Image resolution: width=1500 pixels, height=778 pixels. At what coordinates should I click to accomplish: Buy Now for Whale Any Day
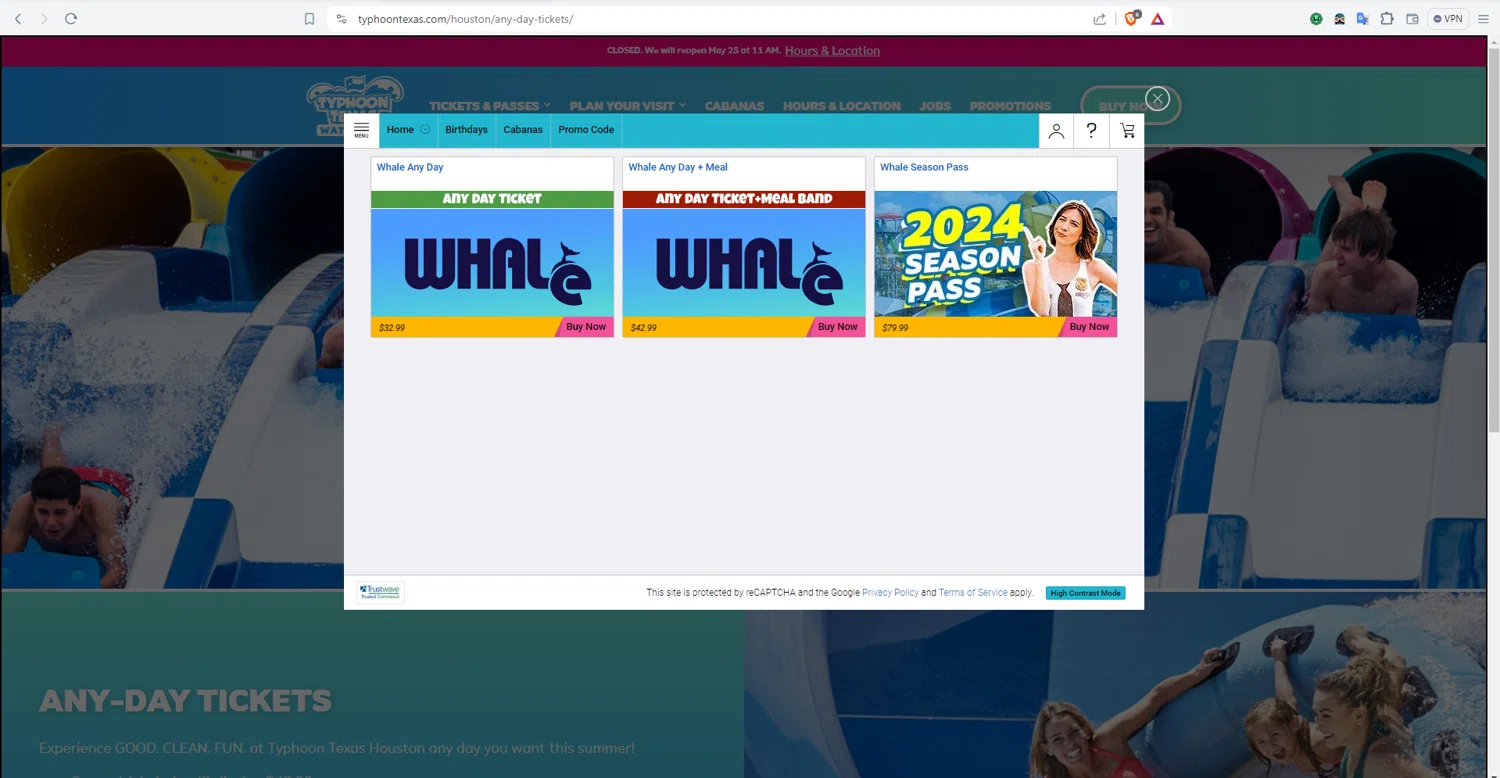(x=585, y=327)
